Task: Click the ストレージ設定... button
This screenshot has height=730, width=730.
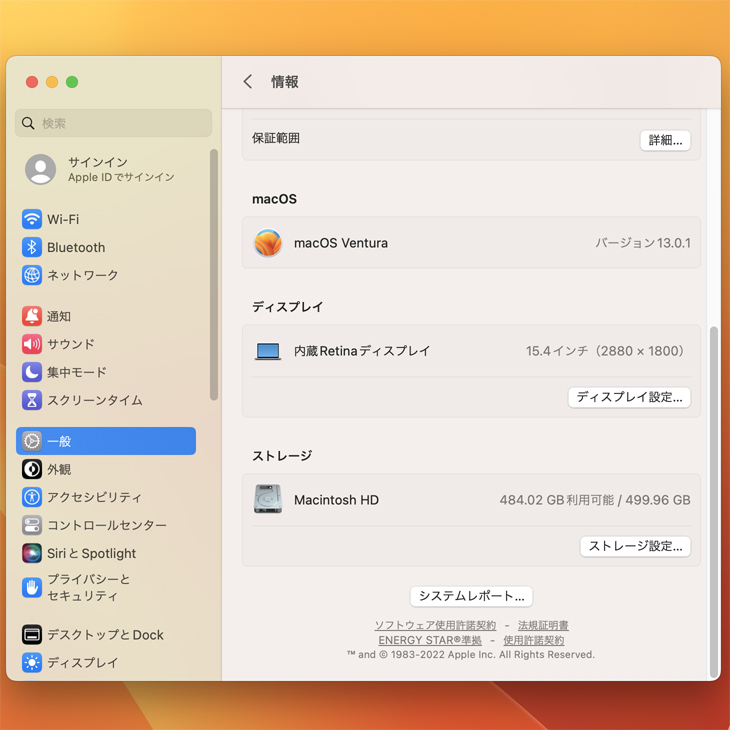Action: click(x=635, y=546)
